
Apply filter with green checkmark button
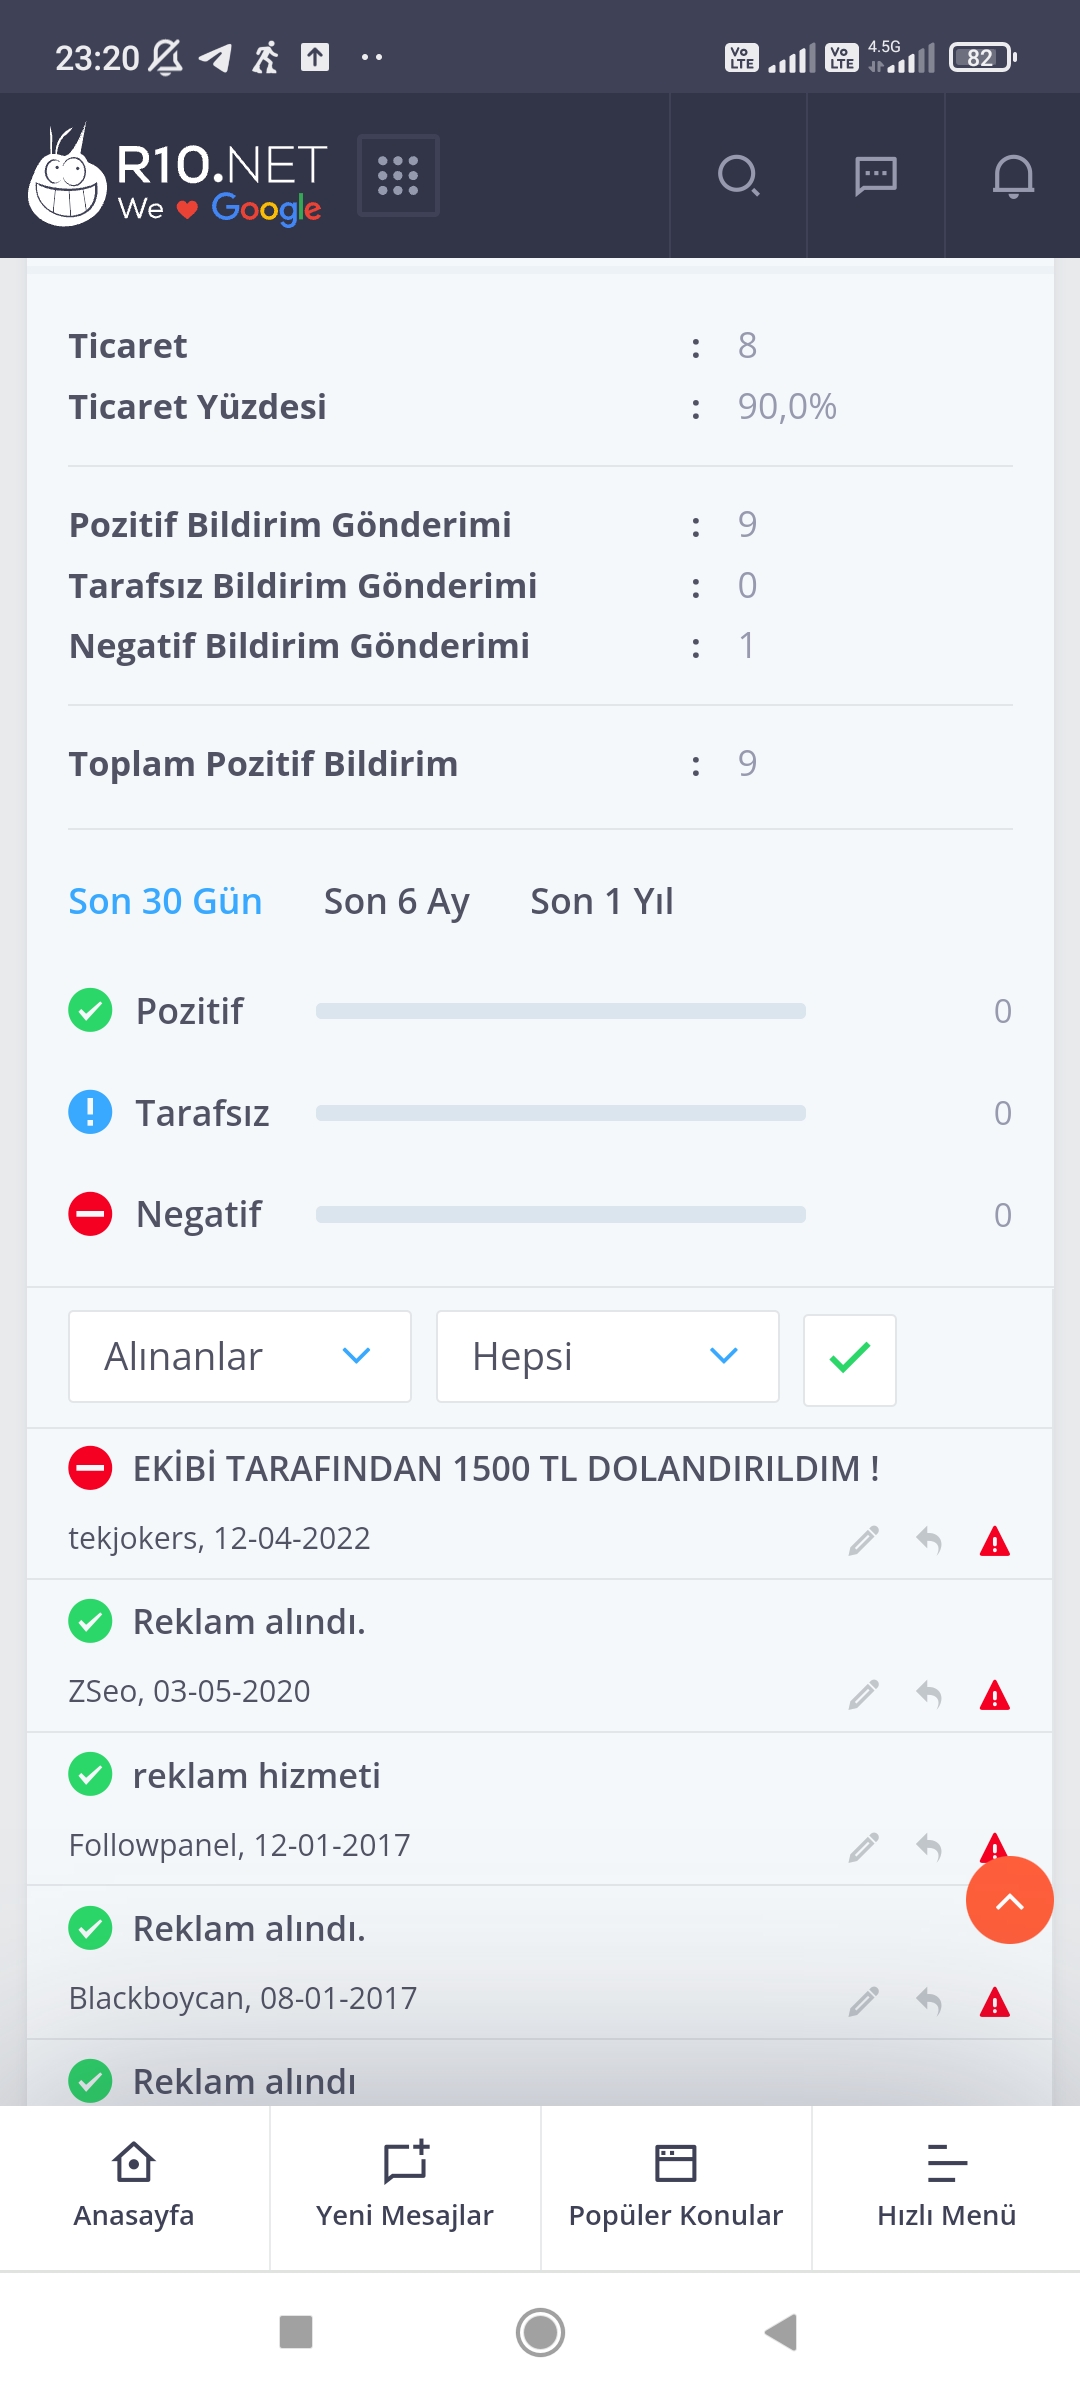pyautogui.click(x=850, y=1357)
